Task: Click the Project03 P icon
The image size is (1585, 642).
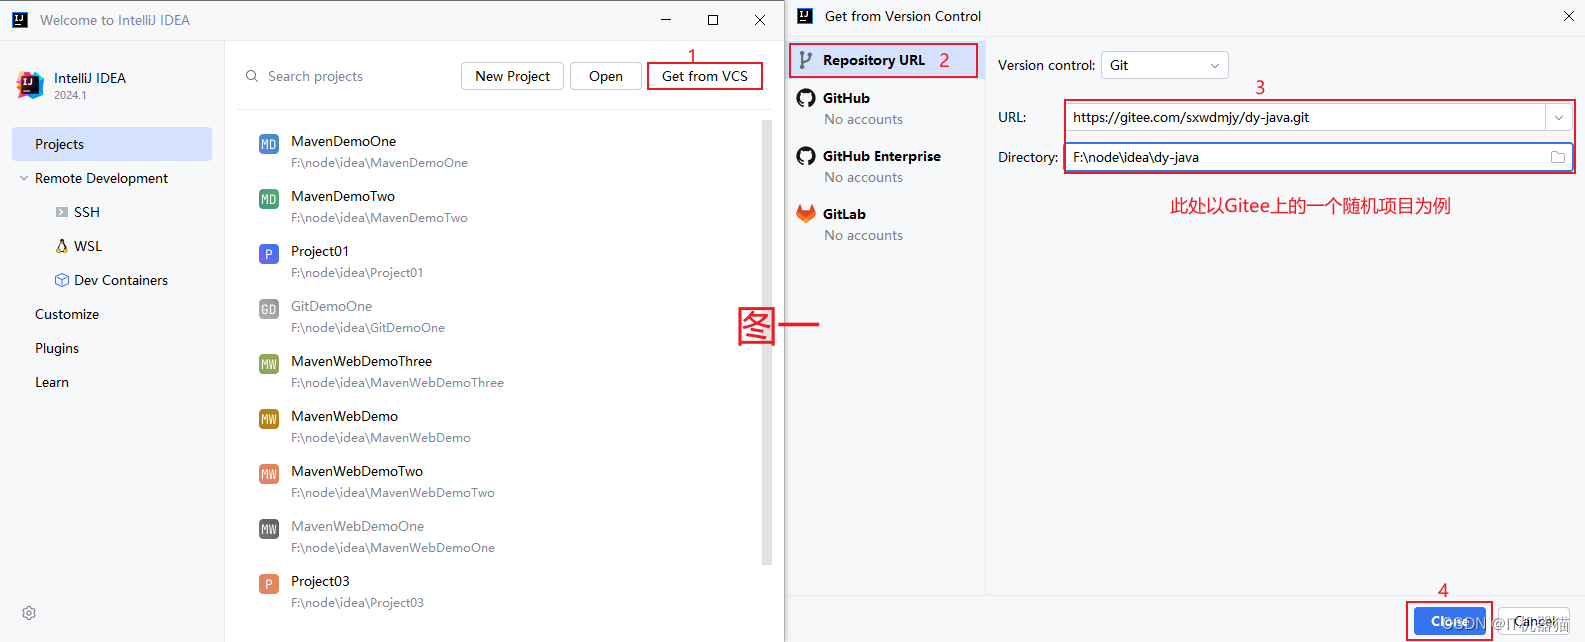Action: pos(269,584)
